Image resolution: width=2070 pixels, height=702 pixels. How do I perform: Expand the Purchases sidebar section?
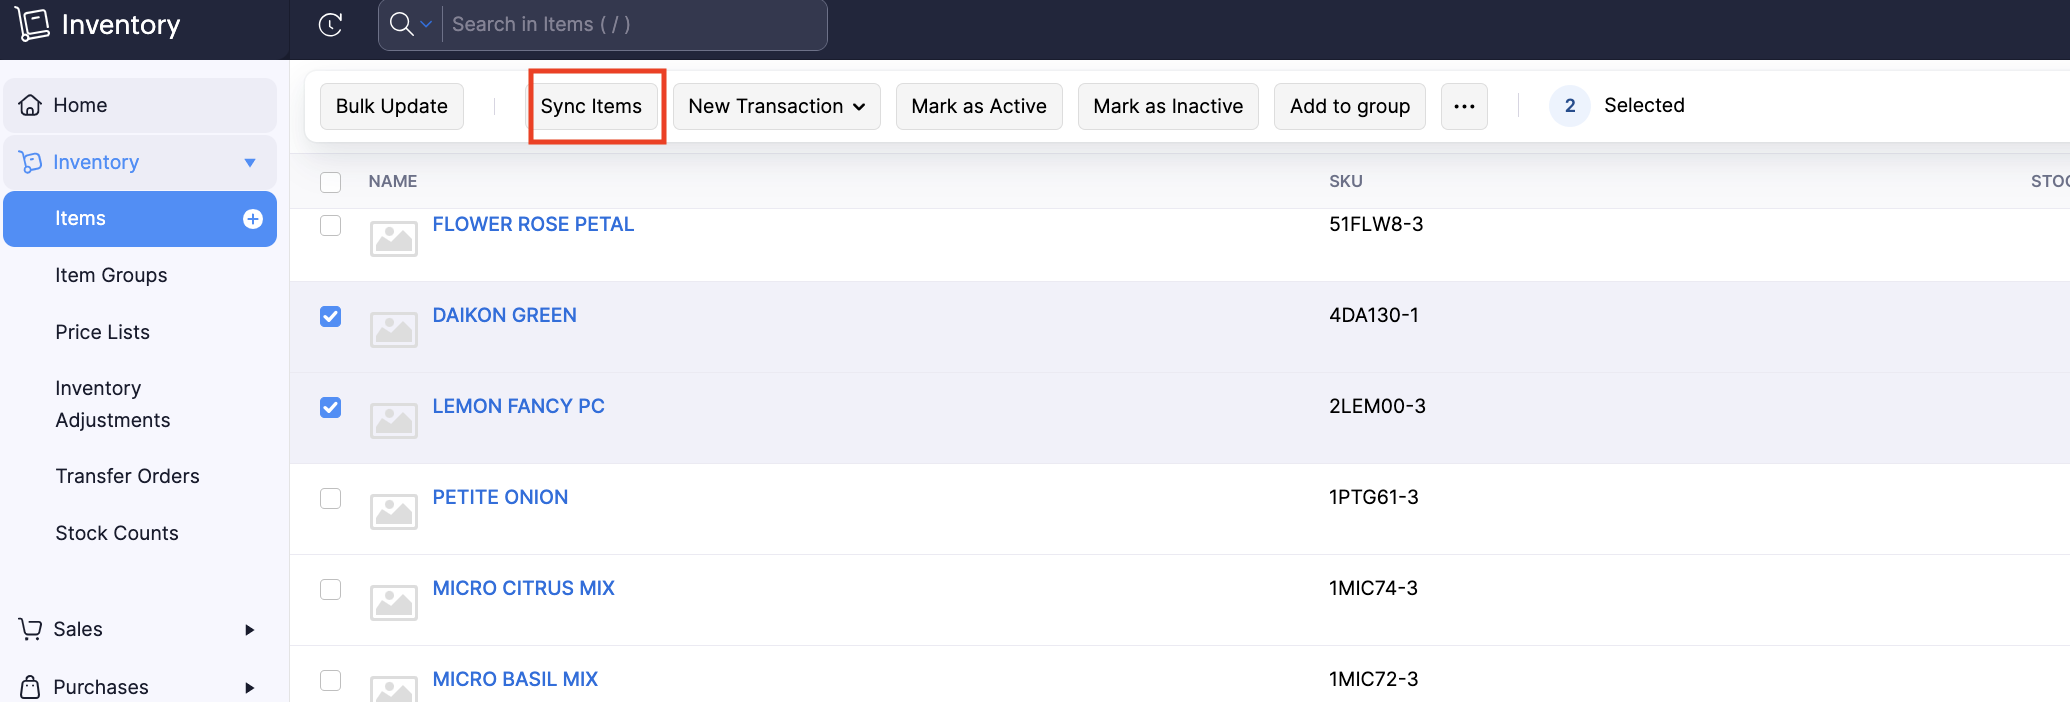tap(250, 688)
